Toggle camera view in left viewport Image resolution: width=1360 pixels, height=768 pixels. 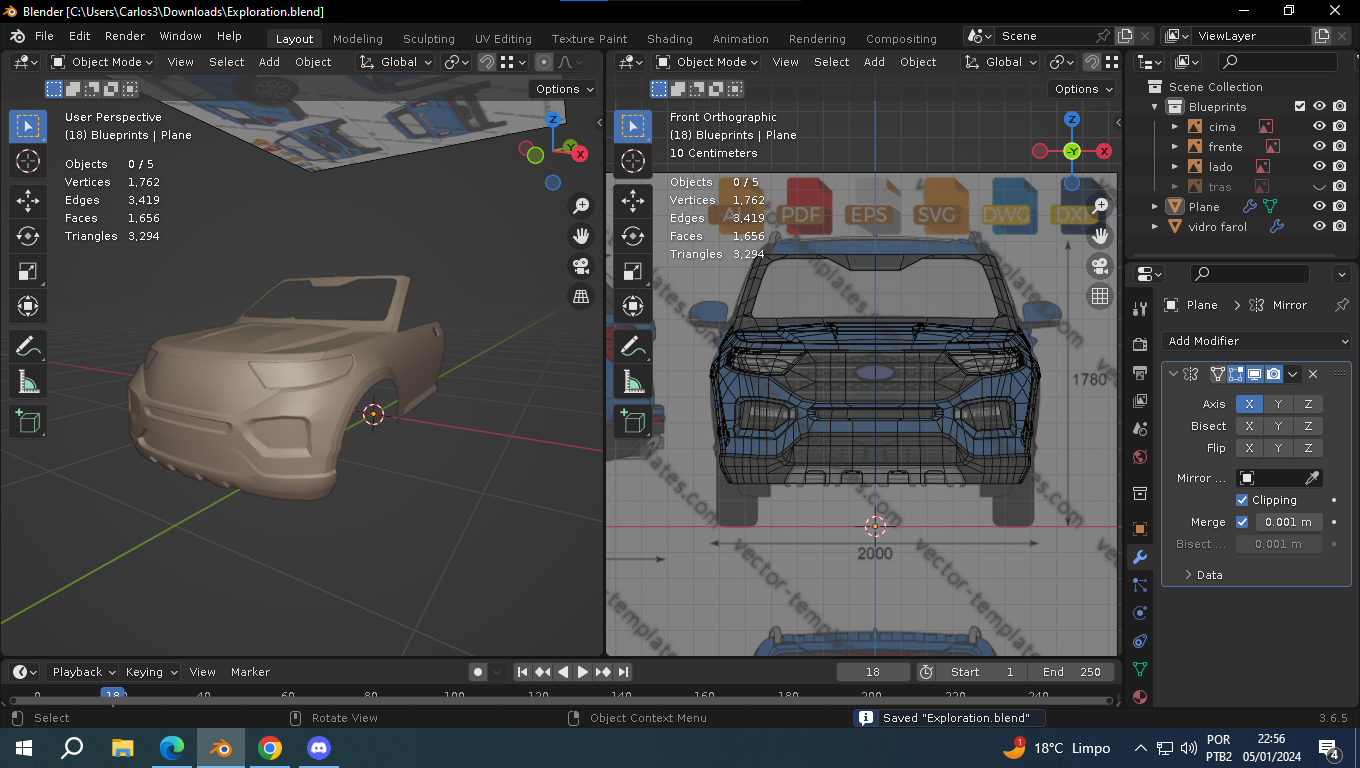pyautogui.click(x=580, y=266)
